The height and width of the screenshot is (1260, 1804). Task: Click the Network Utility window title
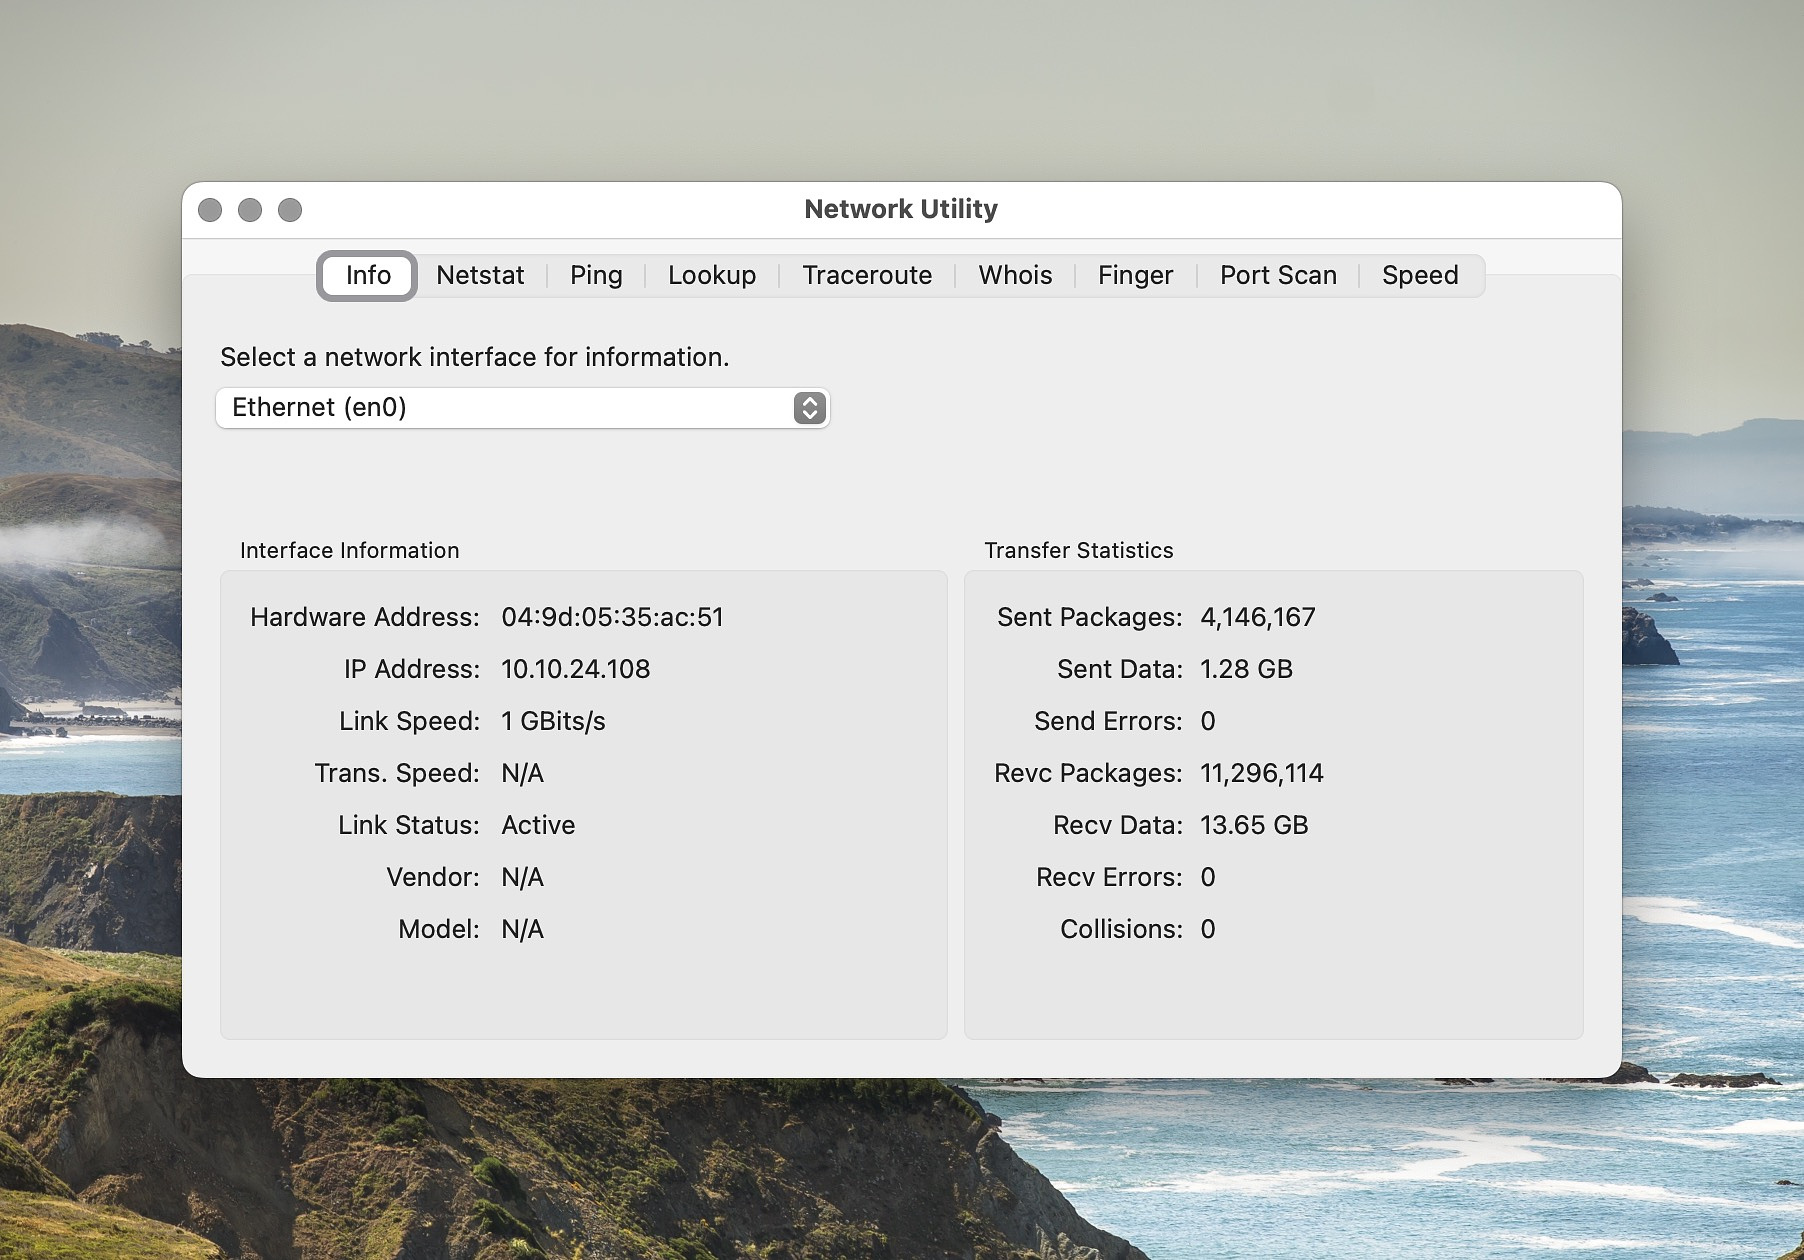[x=901, y=209]
